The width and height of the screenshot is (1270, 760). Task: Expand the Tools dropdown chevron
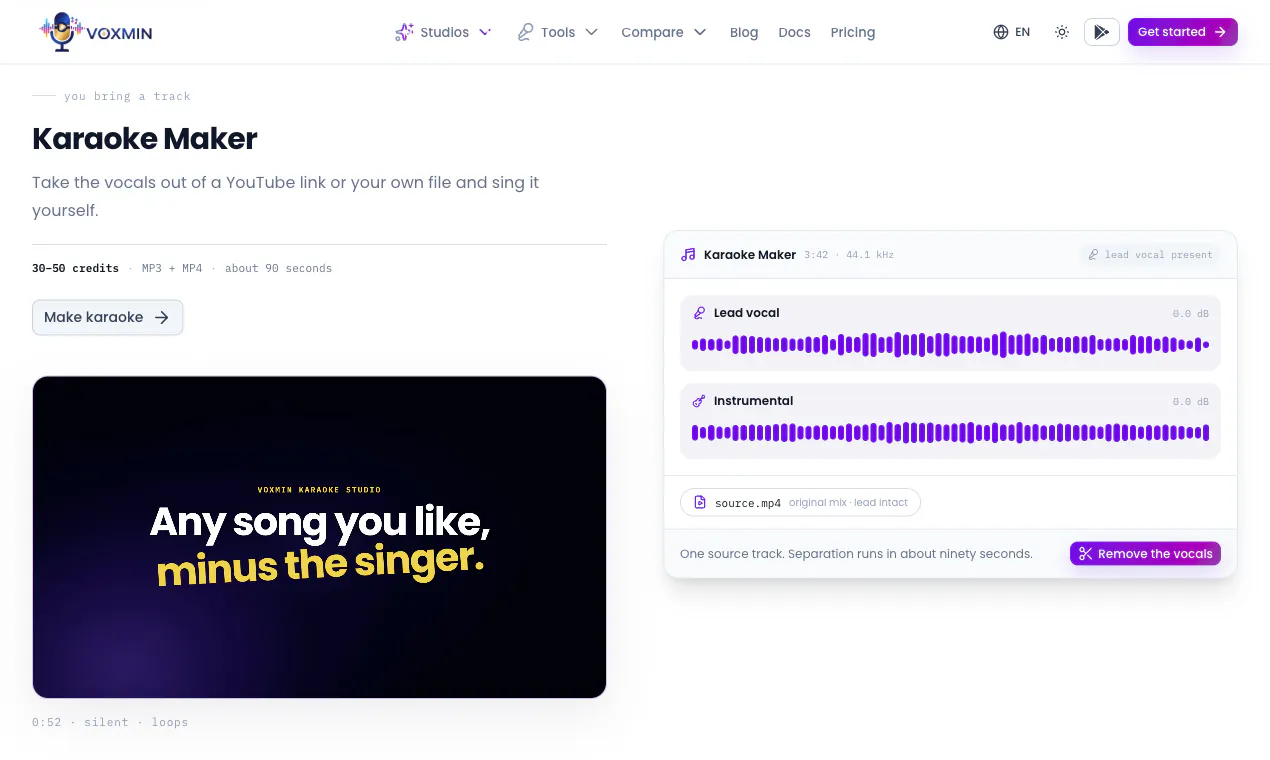pyautogui.click(x=591, y=32)
